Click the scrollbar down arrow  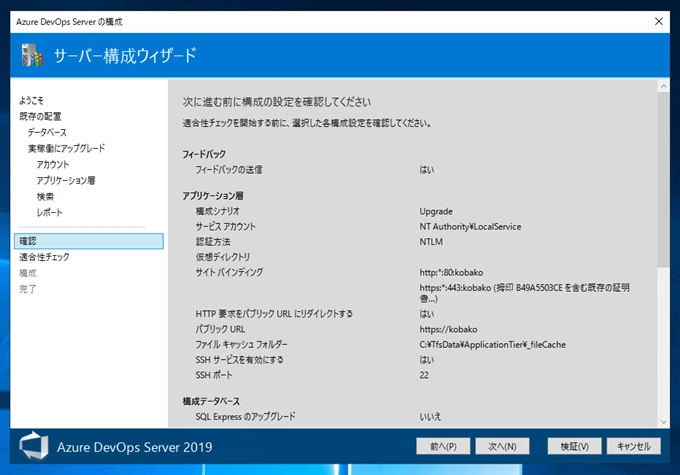pos(664,422)
